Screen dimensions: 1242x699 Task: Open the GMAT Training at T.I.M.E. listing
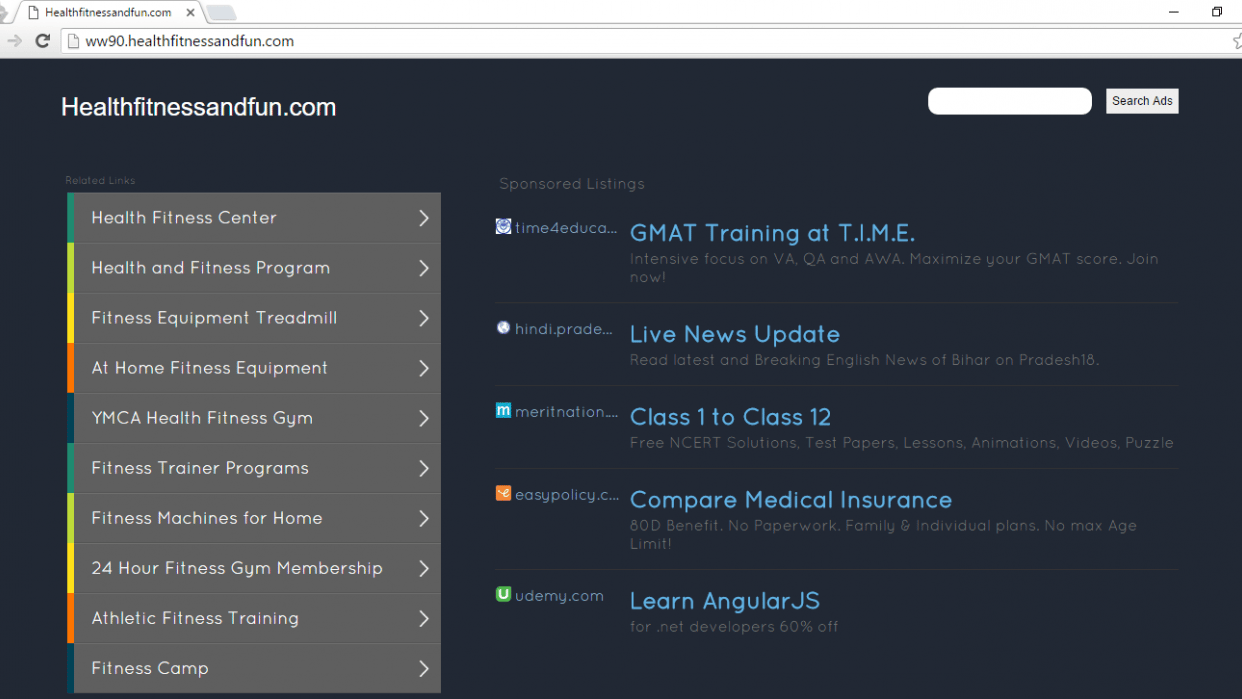(x=771, y=232)
